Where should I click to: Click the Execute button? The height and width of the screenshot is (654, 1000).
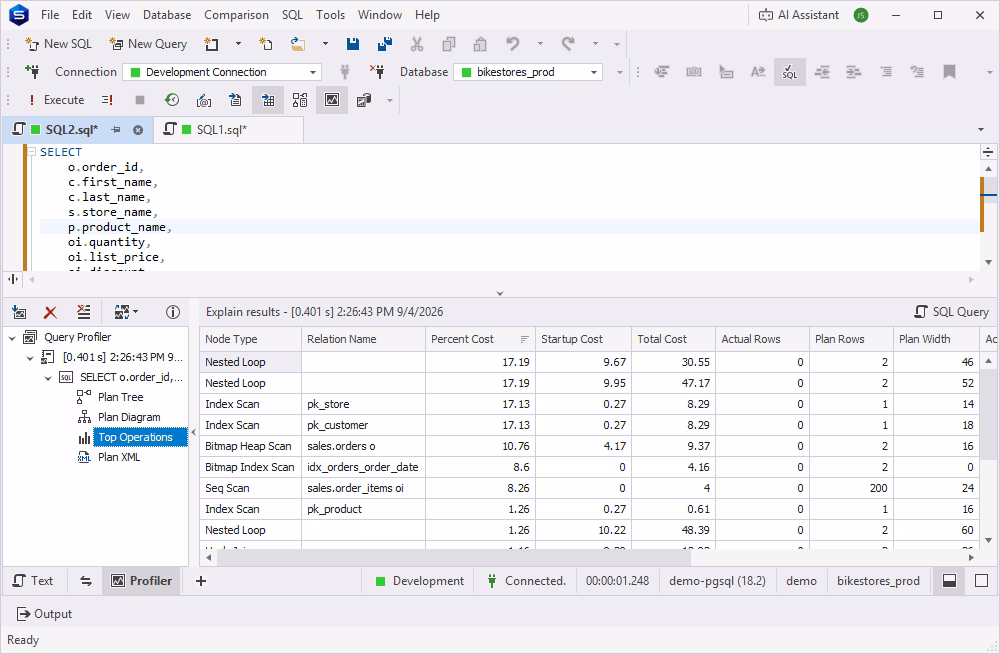[56, 100]
